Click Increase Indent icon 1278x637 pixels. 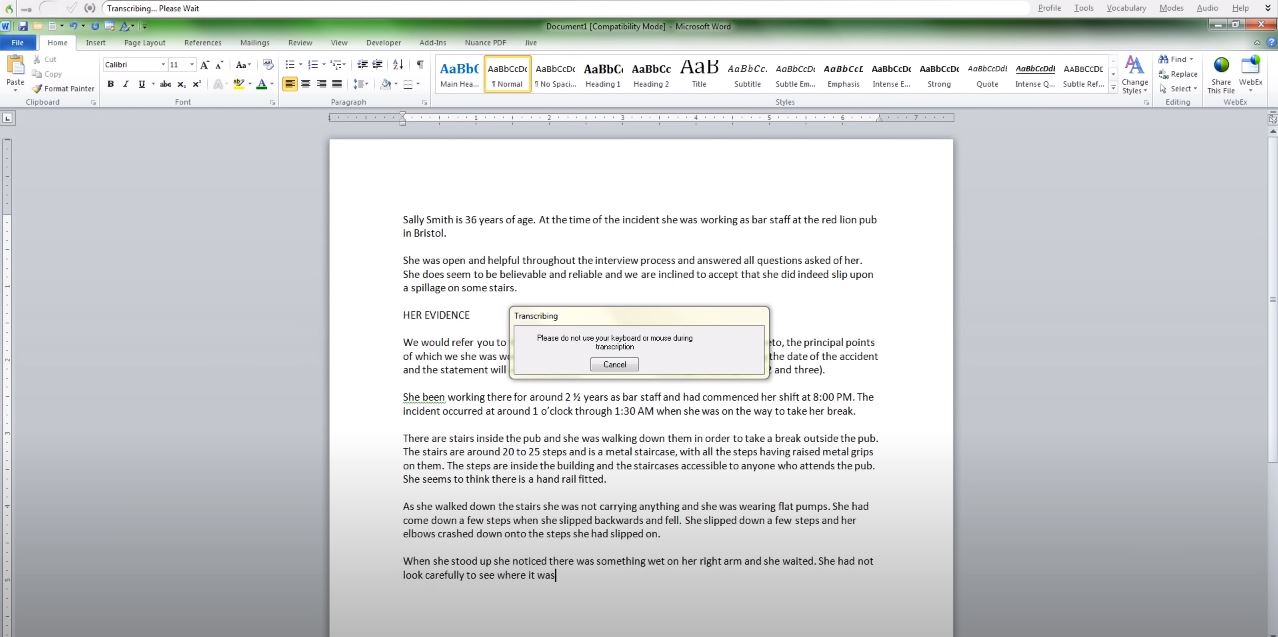click(378, 65)
